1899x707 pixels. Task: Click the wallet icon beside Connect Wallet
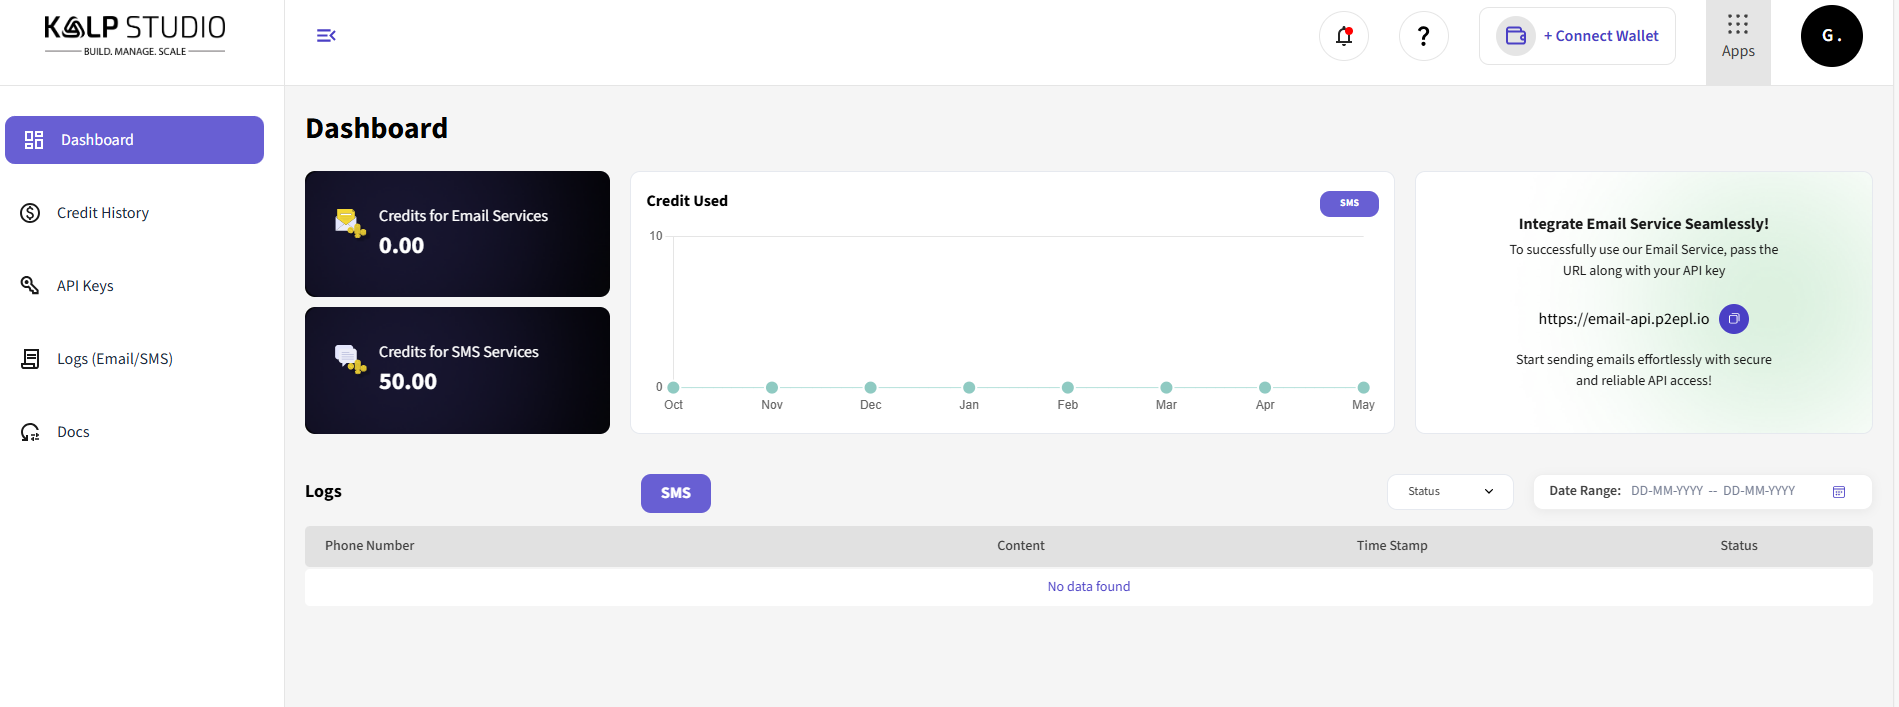(1515, 36)
